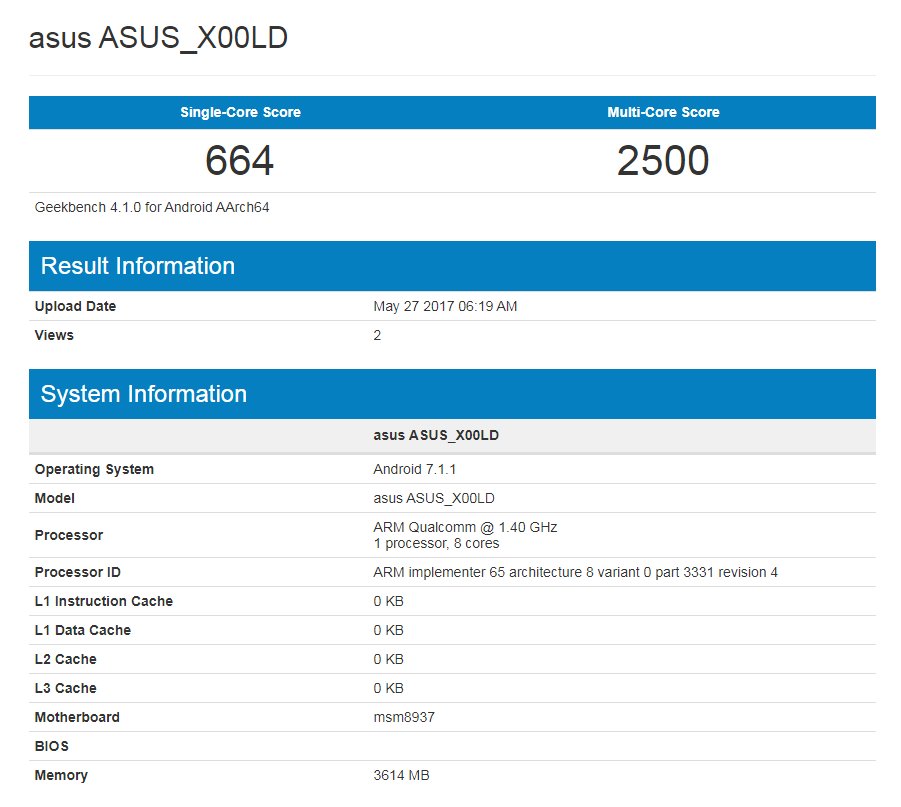Click the Multi-Core Score header
Viewport: 901px width, 807px height.
pos(663,112)
